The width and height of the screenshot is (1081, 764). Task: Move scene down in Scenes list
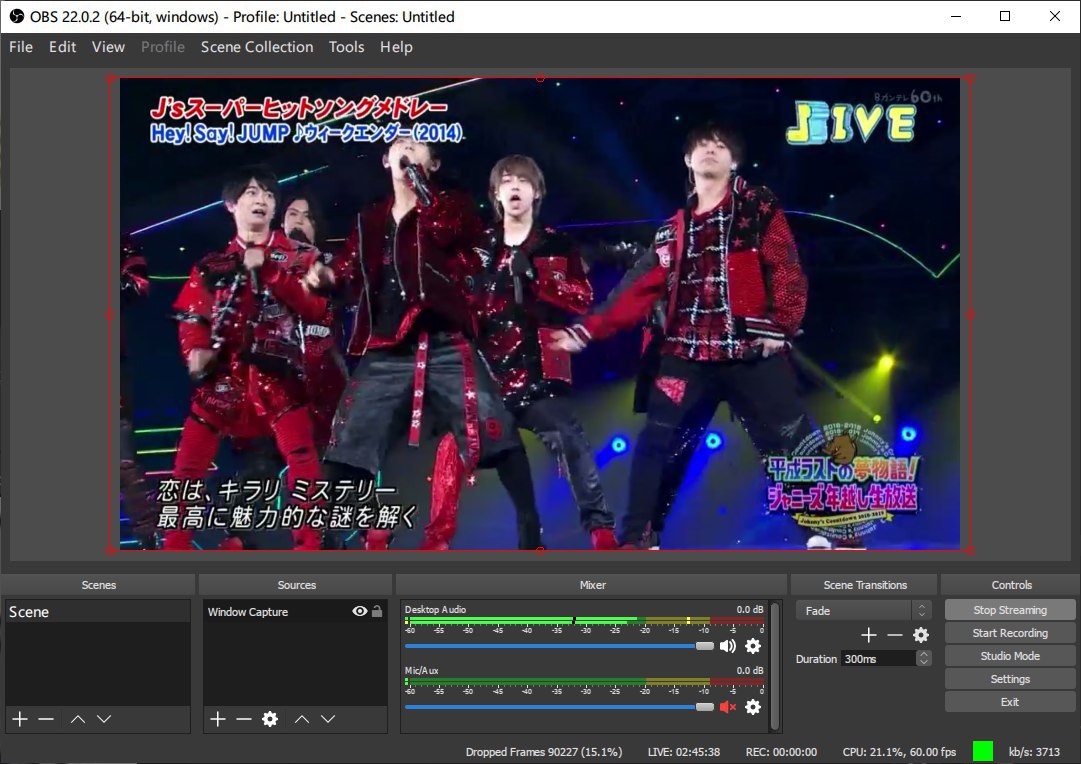tap(104, 719)
